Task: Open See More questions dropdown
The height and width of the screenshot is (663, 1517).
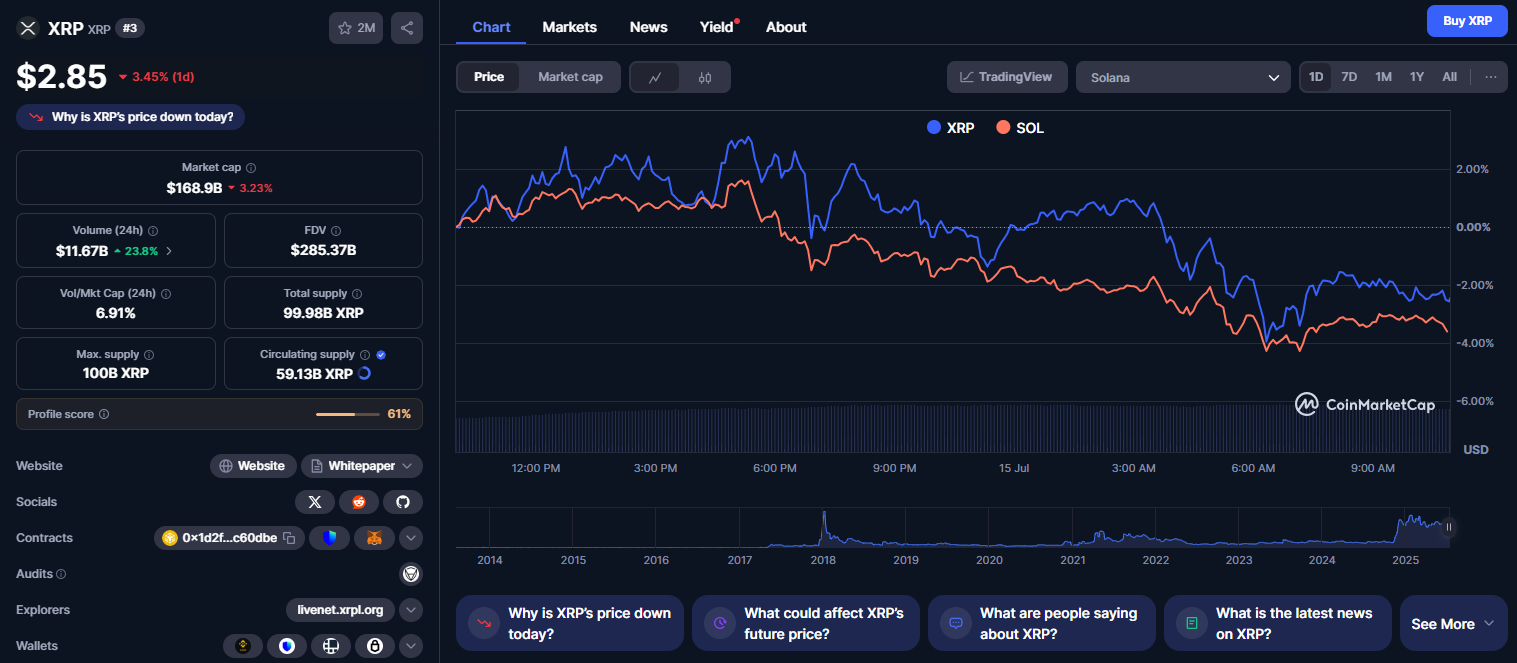Action: tap(1453, 624)
